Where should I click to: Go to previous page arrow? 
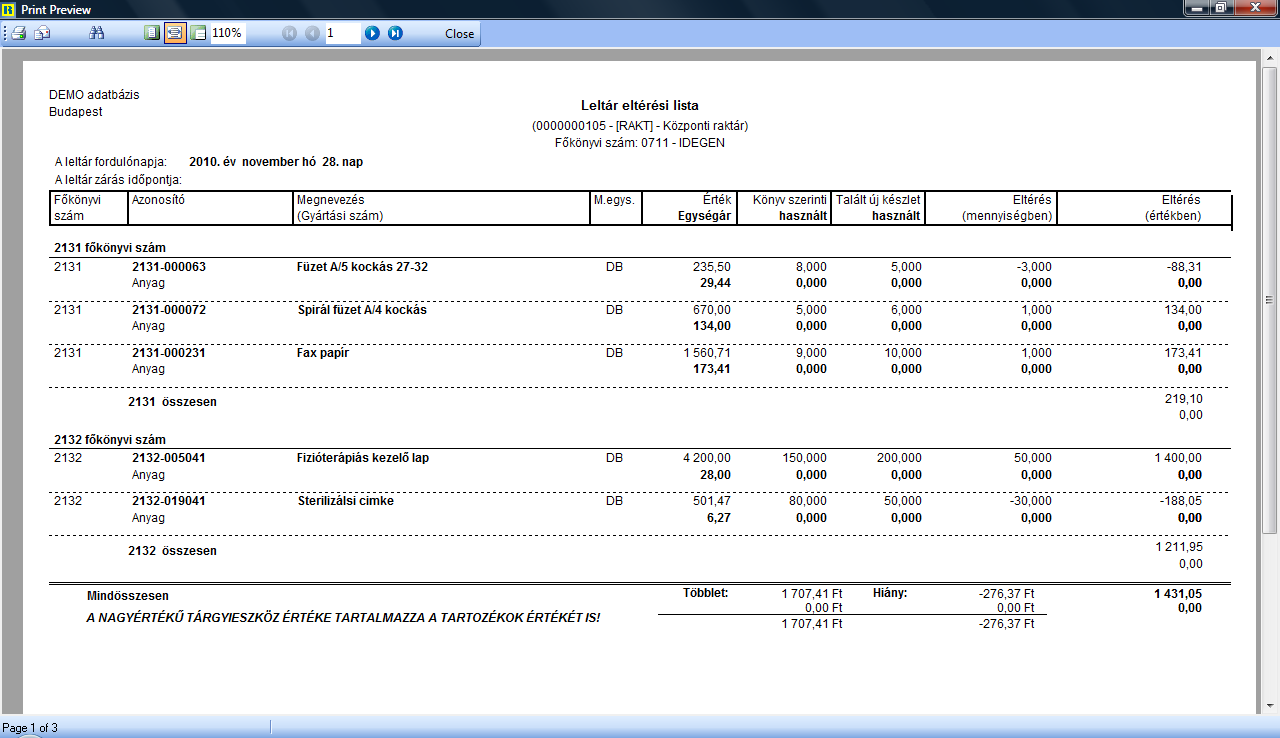[313, 33]
